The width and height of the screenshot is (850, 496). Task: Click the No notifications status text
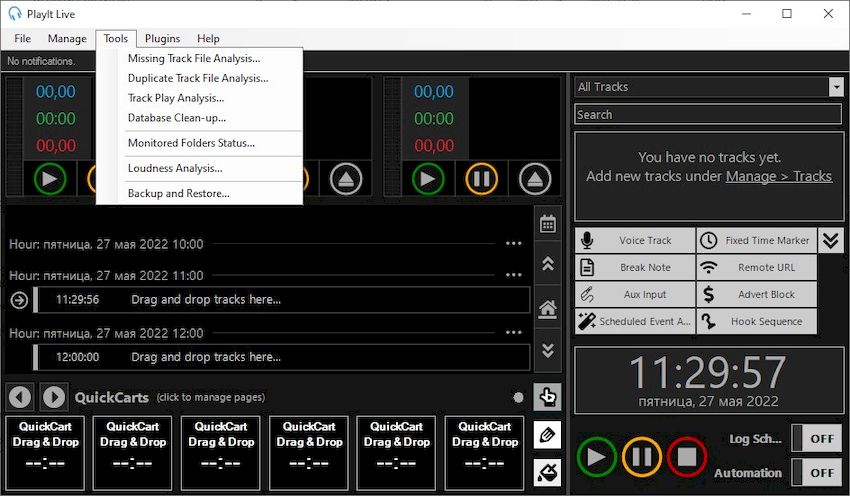(41, 61)
